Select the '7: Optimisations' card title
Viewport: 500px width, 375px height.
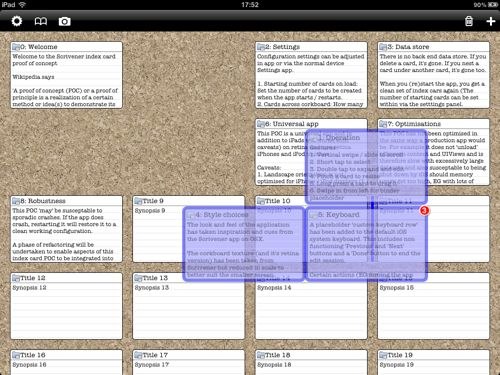(x=414, y=124)
